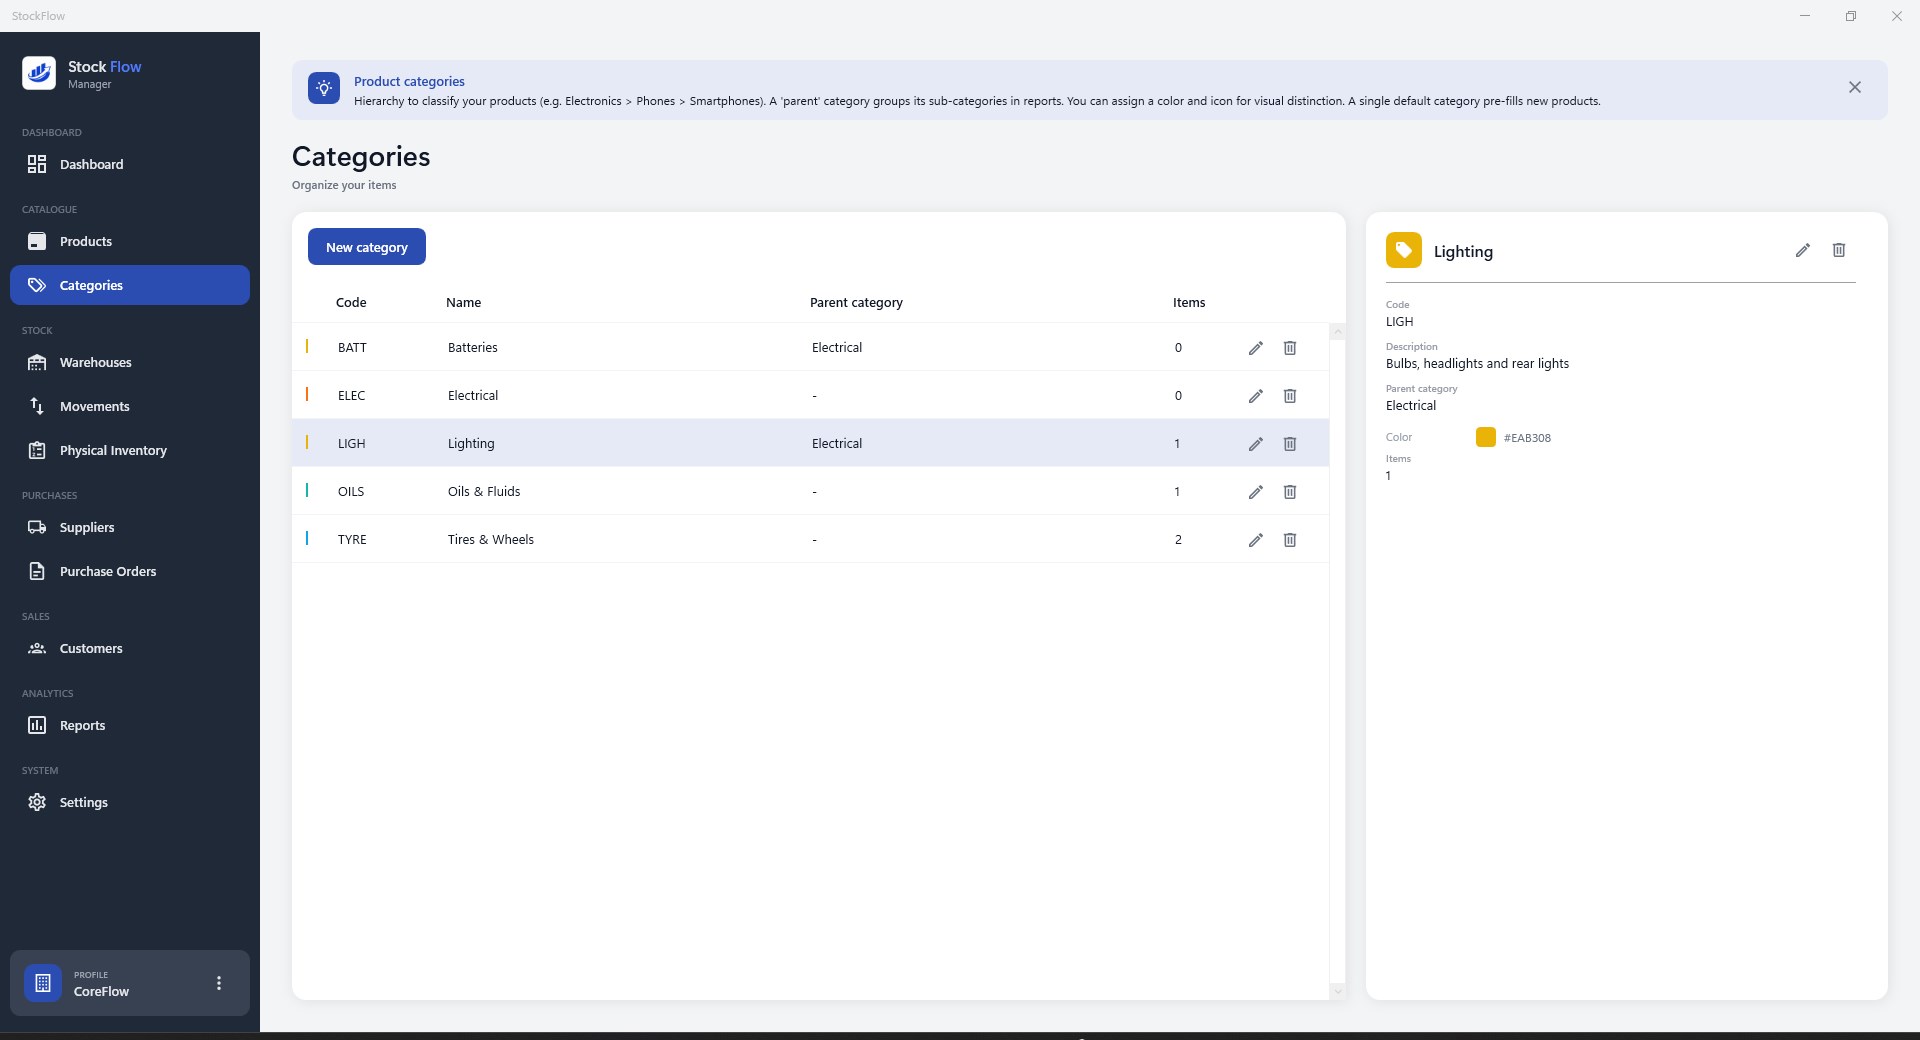Click the Movements arrows icon
Screen dimensions: 1920x1040
37,406
